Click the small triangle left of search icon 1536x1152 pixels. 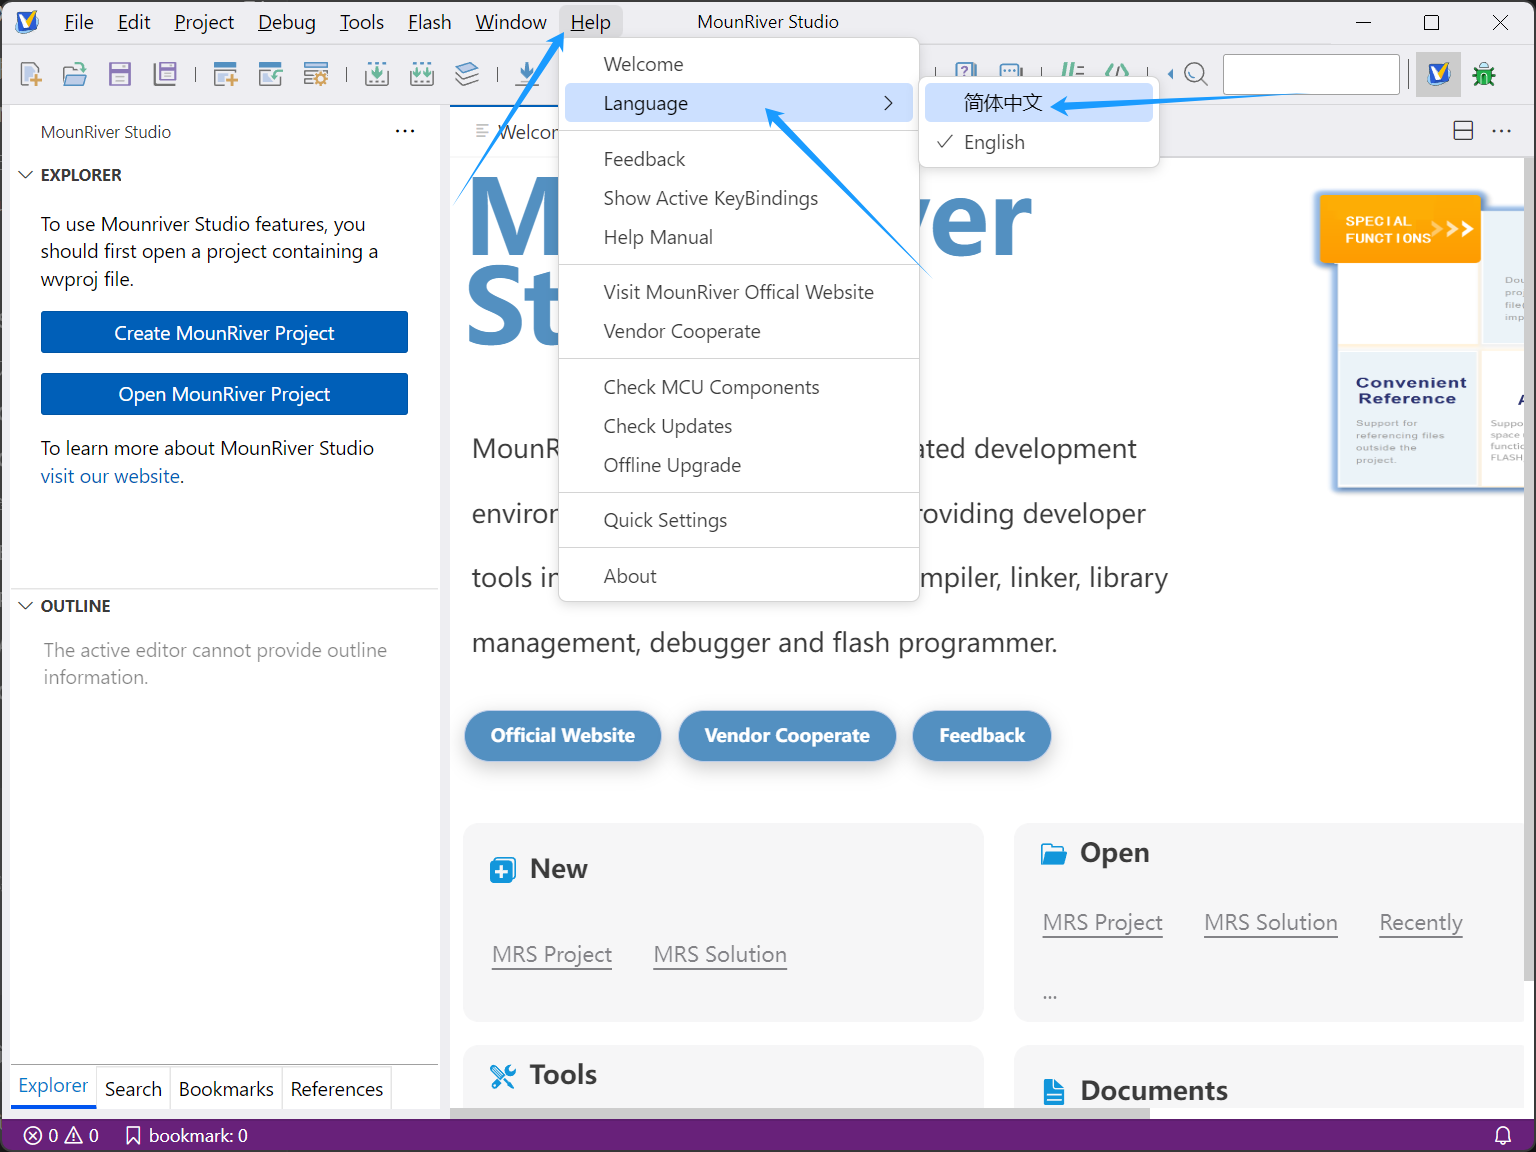[1170, 74]
